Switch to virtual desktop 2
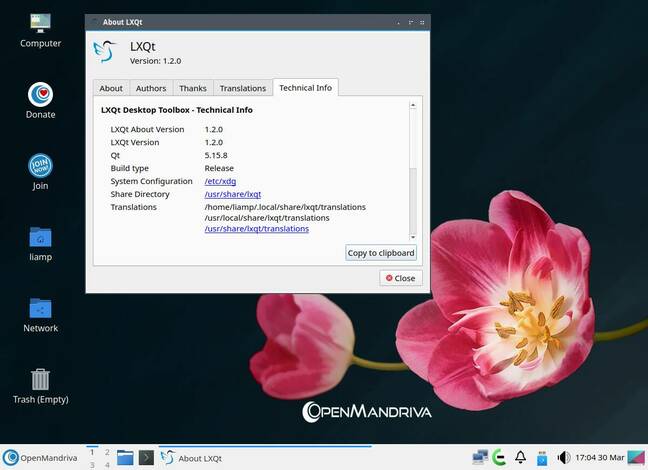 click(x=107, y=452)
